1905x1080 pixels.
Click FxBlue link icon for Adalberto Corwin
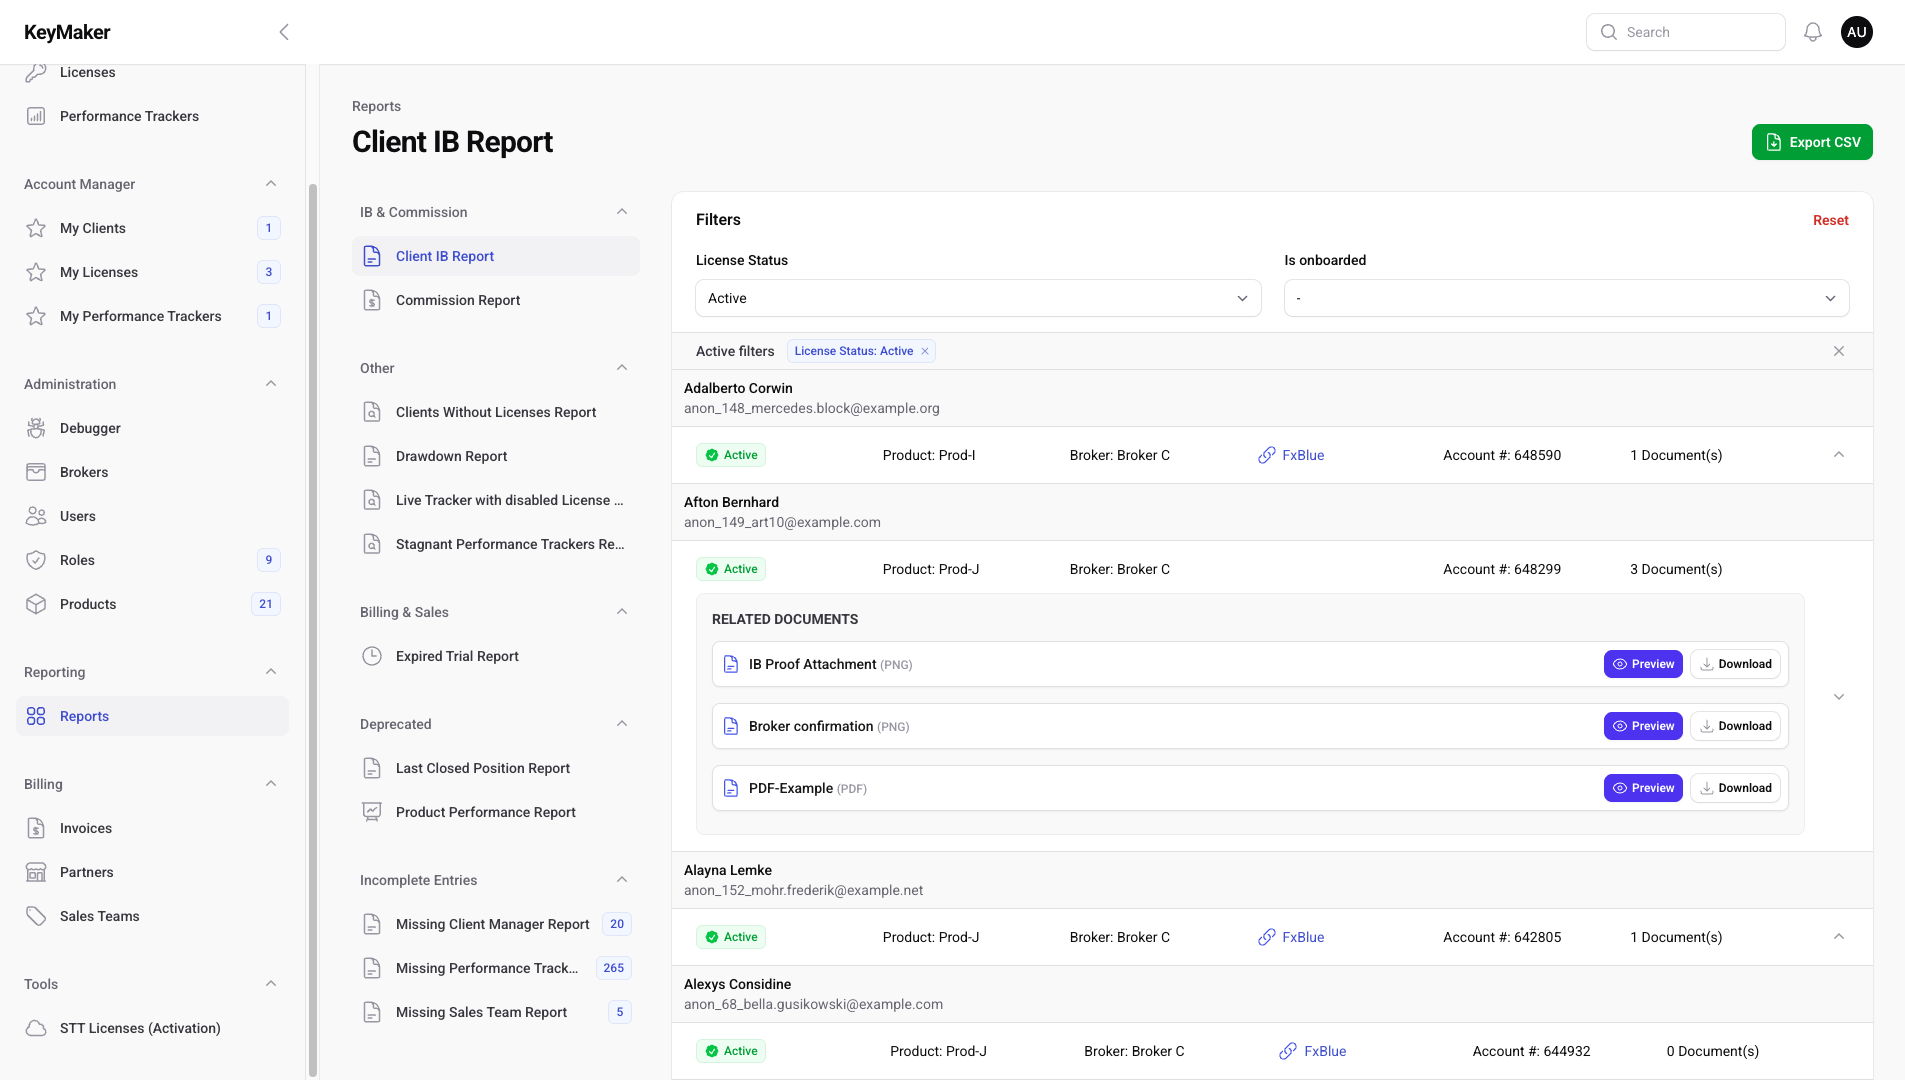pos(1267,455)
